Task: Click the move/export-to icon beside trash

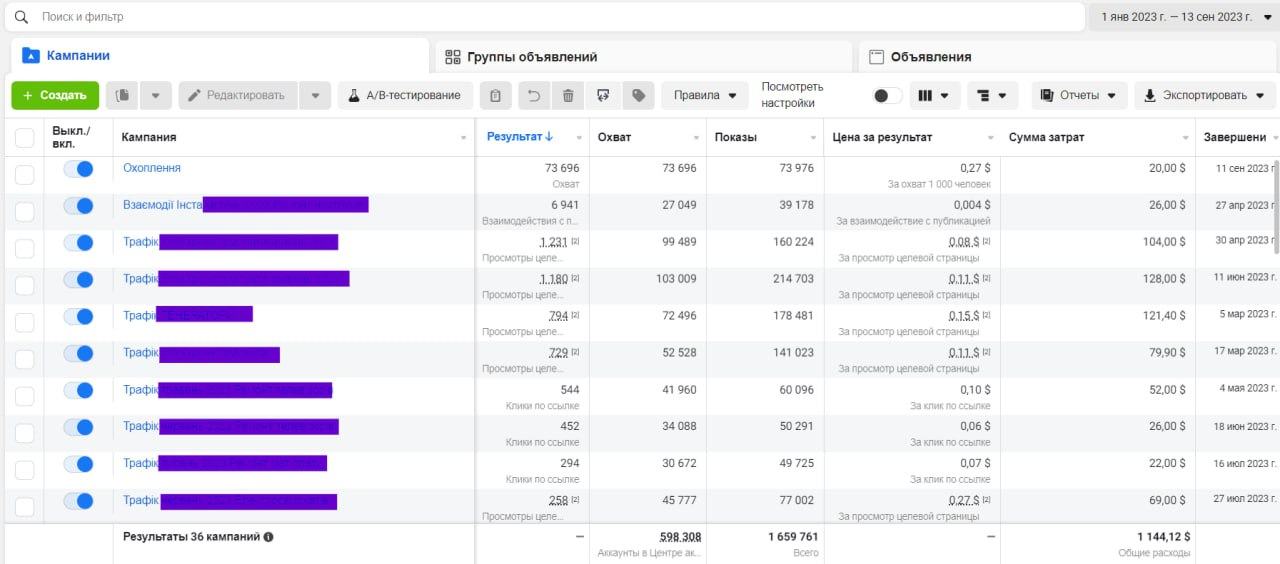Action: tap(602, 96)
